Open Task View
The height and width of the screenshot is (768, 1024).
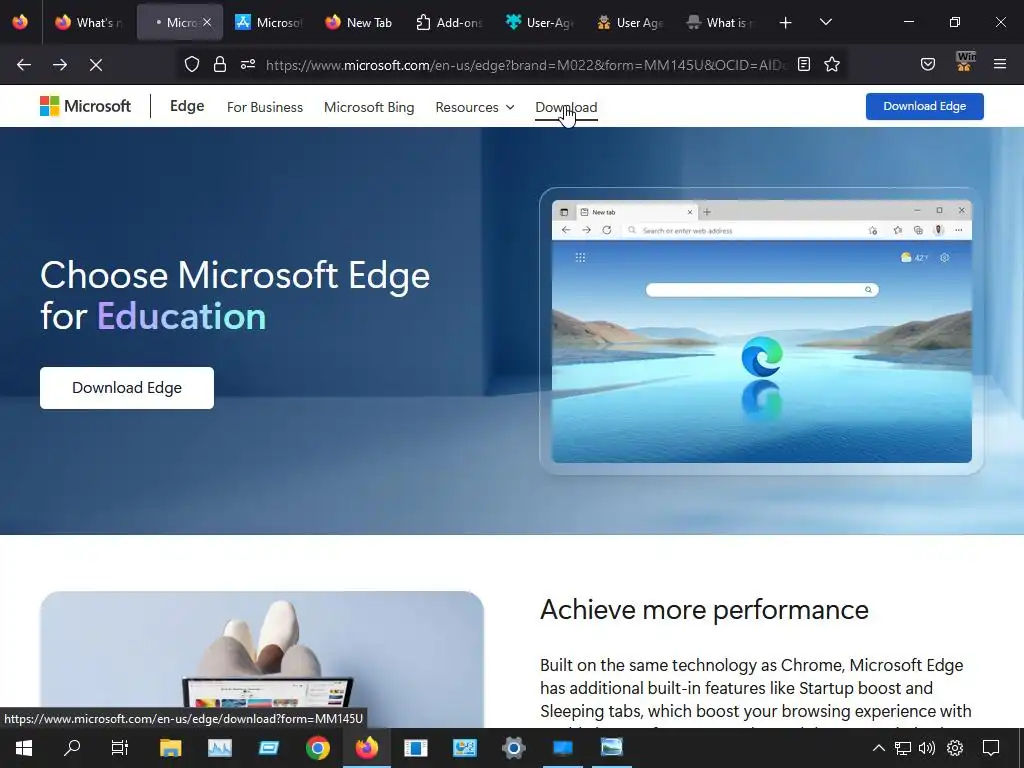coord(120,748)
